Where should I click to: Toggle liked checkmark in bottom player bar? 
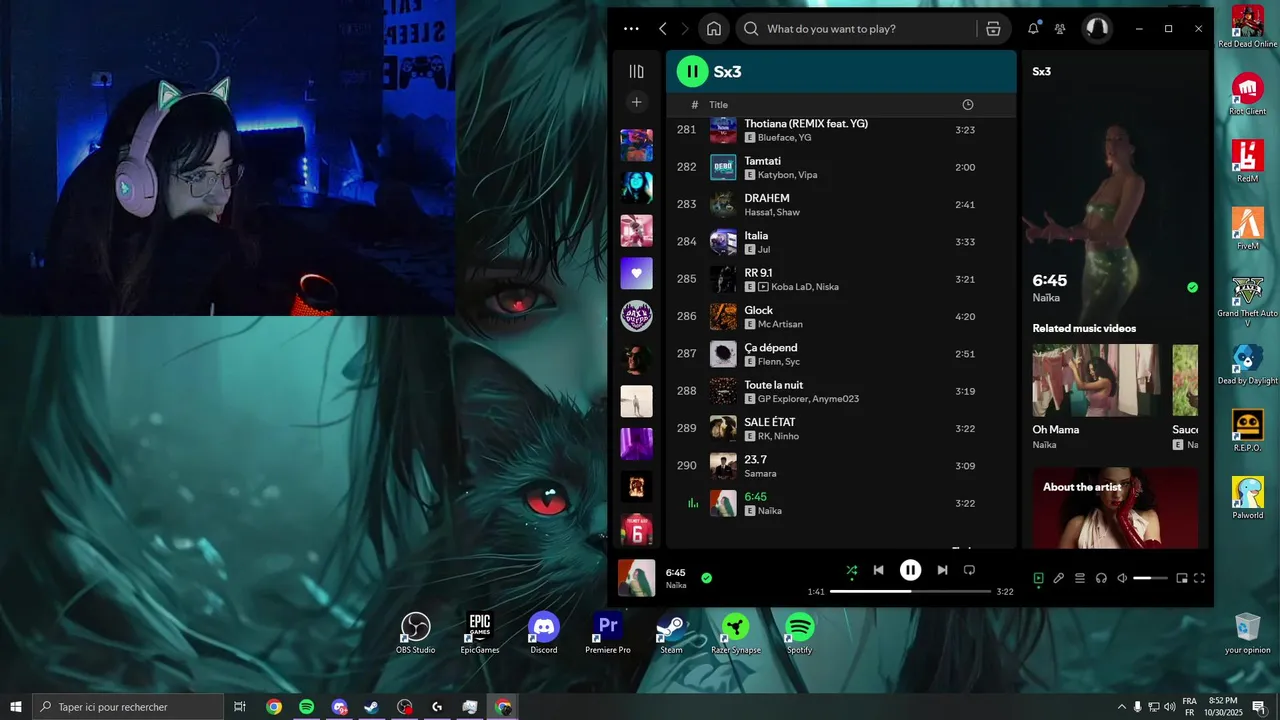[706, 578]
